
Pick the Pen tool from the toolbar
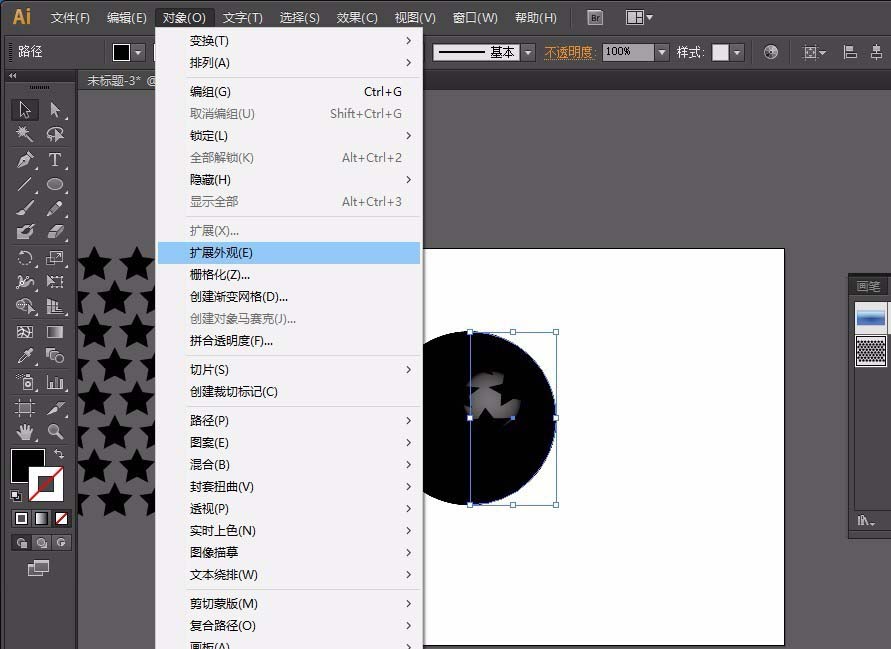tap(25, 159)
